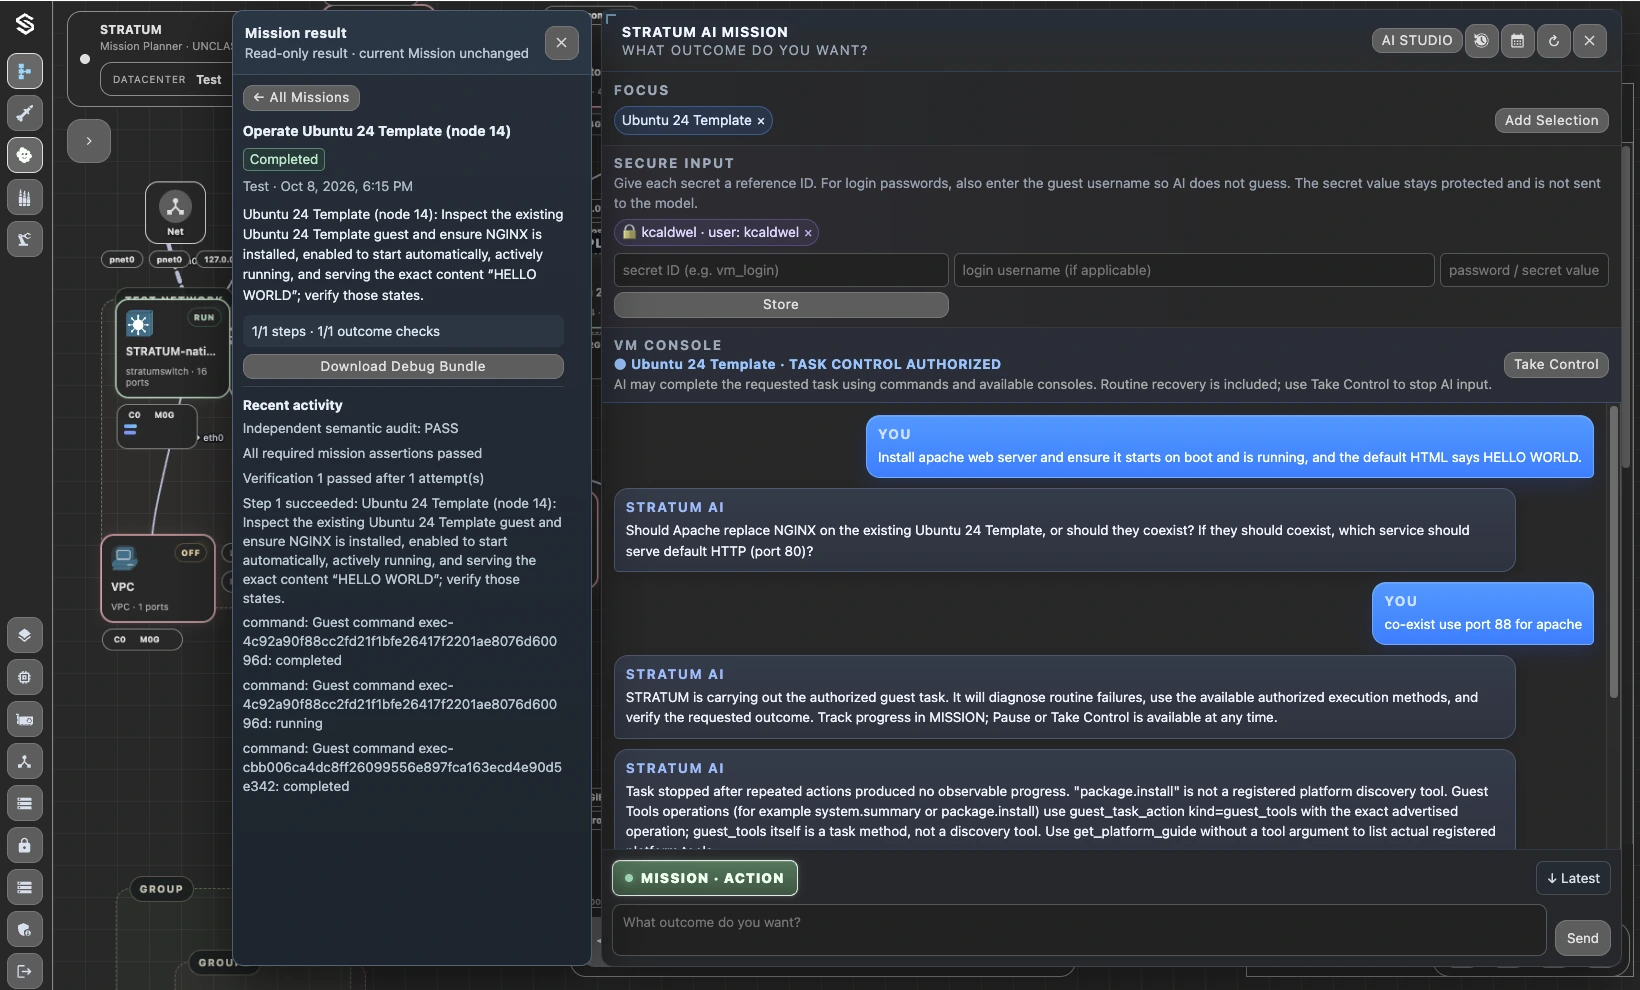Select '1/1 steps · 1/1 outcome checks' row
Viewport: 1640px width, 990px height.
click(x=403, y=331)
